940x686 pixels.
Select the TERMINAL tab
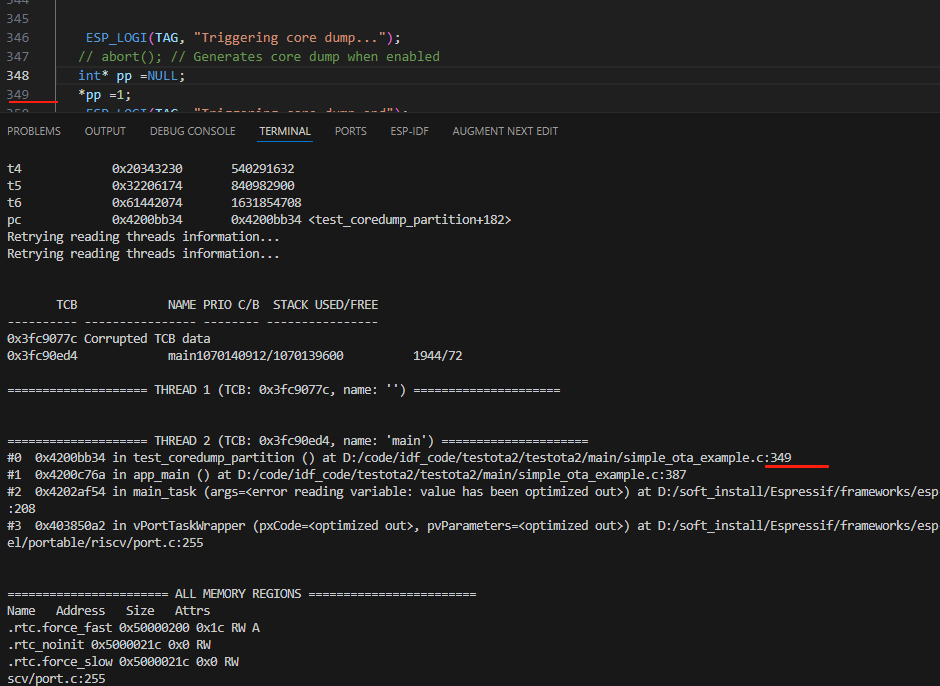[285, 131]
